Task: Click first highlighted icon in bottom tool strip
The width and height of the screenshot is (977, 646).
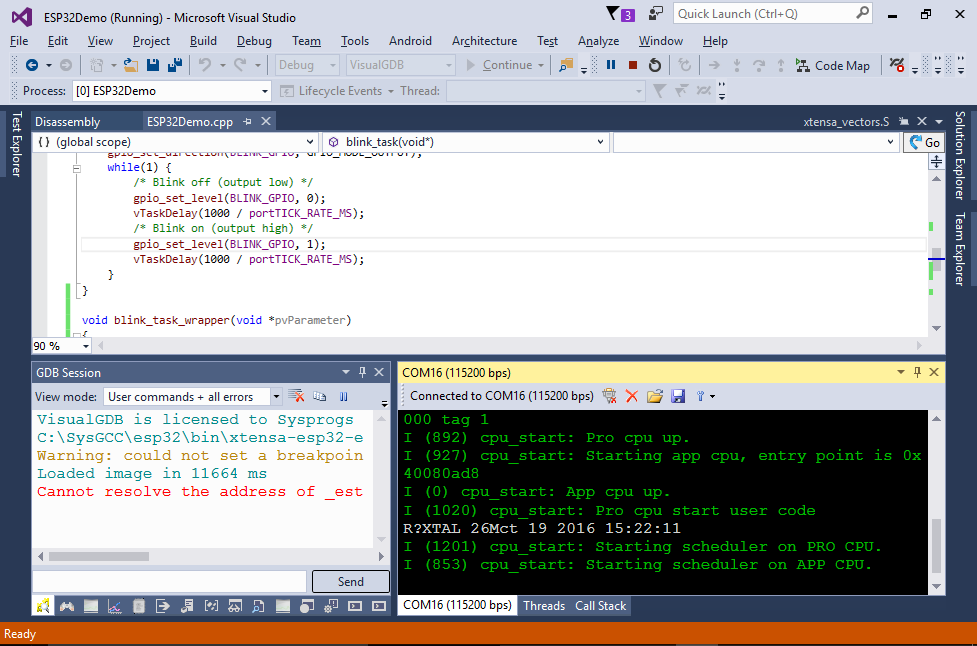Action: [x=43, y=606]
